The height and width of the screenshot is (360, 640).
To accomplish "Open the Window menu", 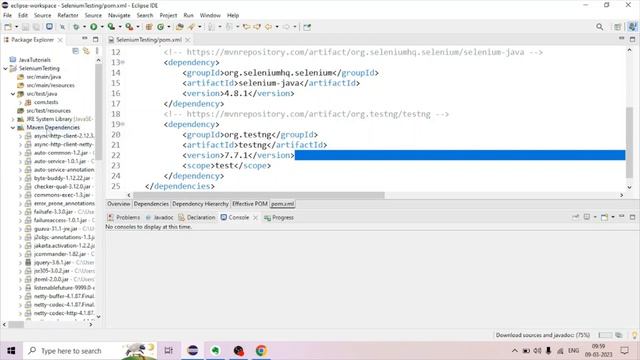I will (x=210, y=15).
